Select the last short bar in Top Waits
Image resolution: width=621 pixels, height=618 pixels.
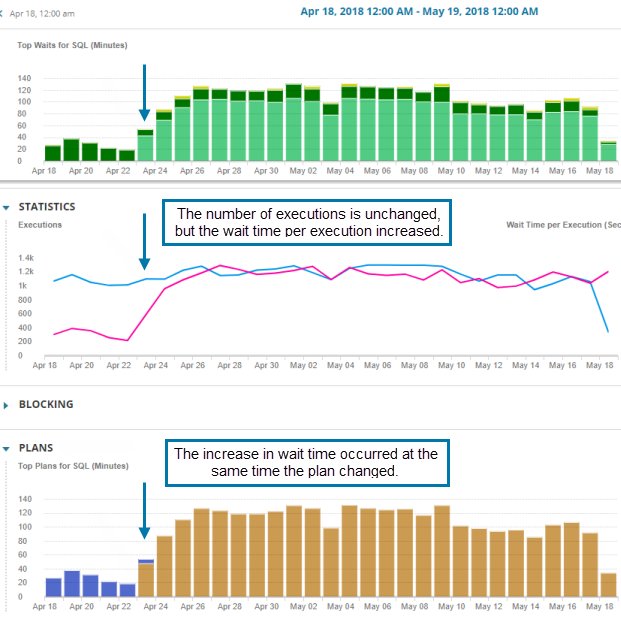(x=607, y=151)
